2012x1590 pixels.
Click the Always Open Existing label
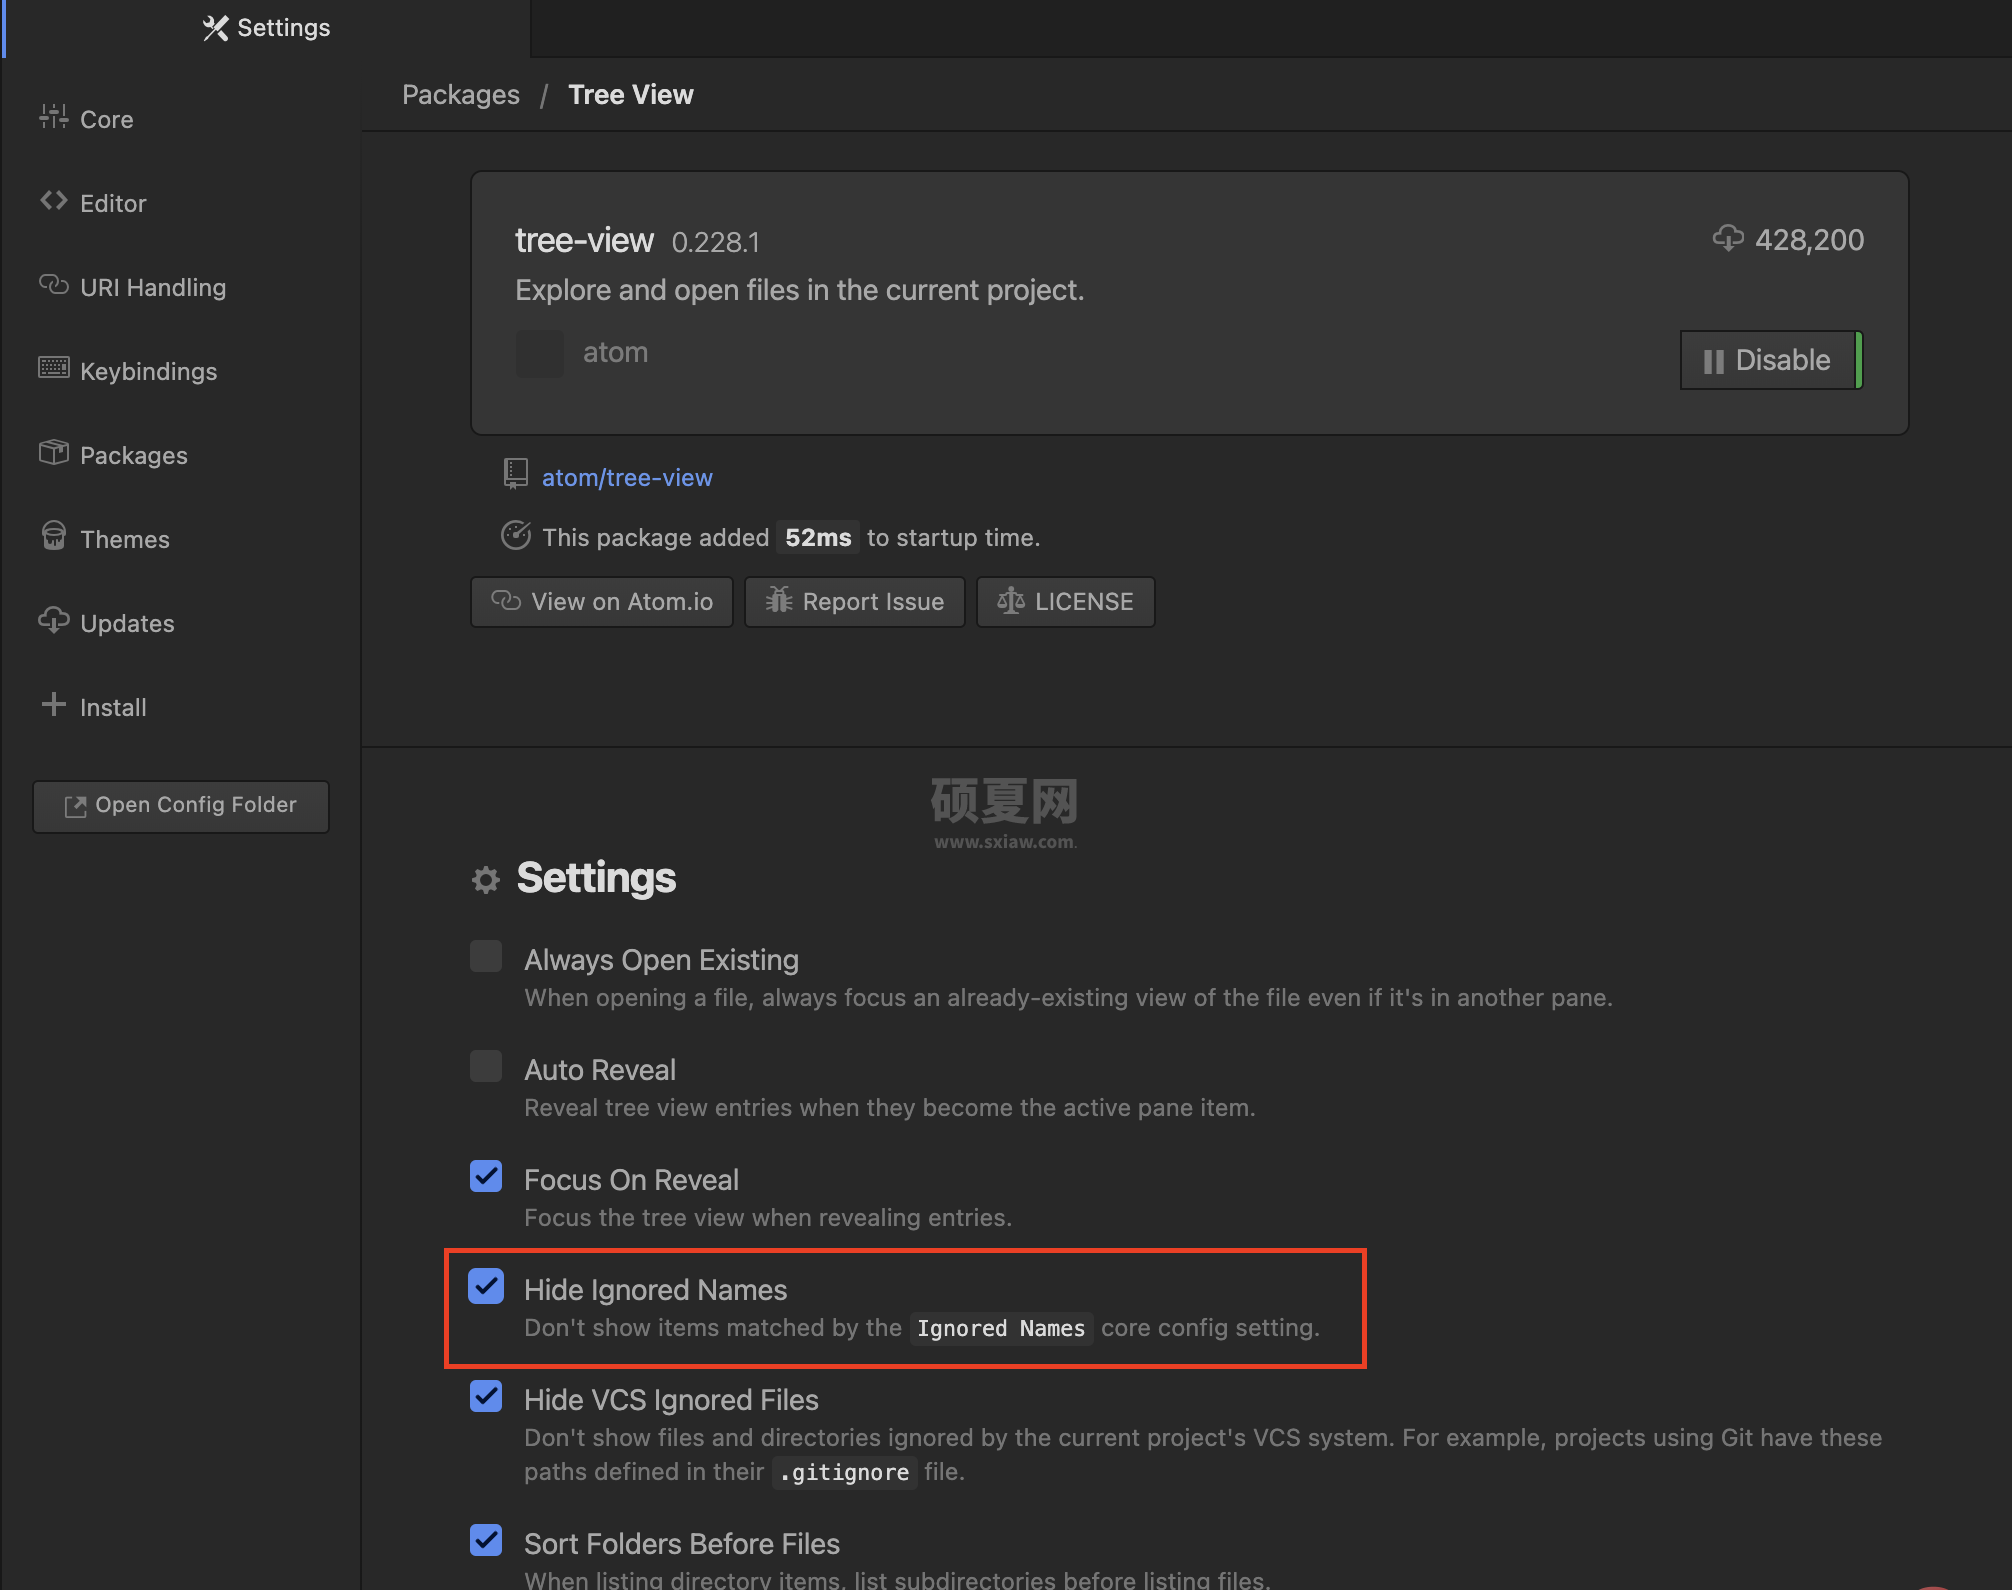[661, 960]
